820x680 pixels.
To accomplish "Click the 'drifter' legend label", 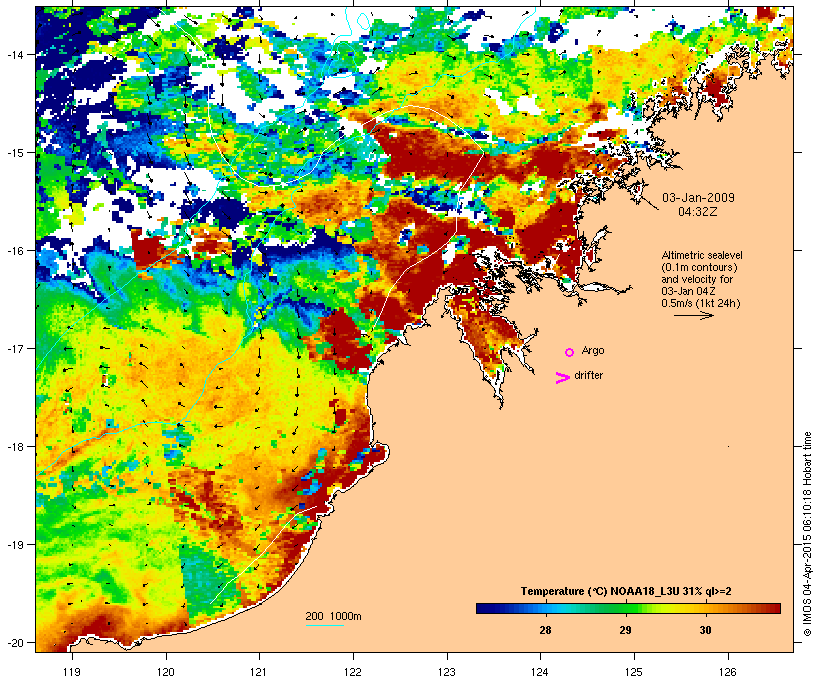I will [588, 375].
